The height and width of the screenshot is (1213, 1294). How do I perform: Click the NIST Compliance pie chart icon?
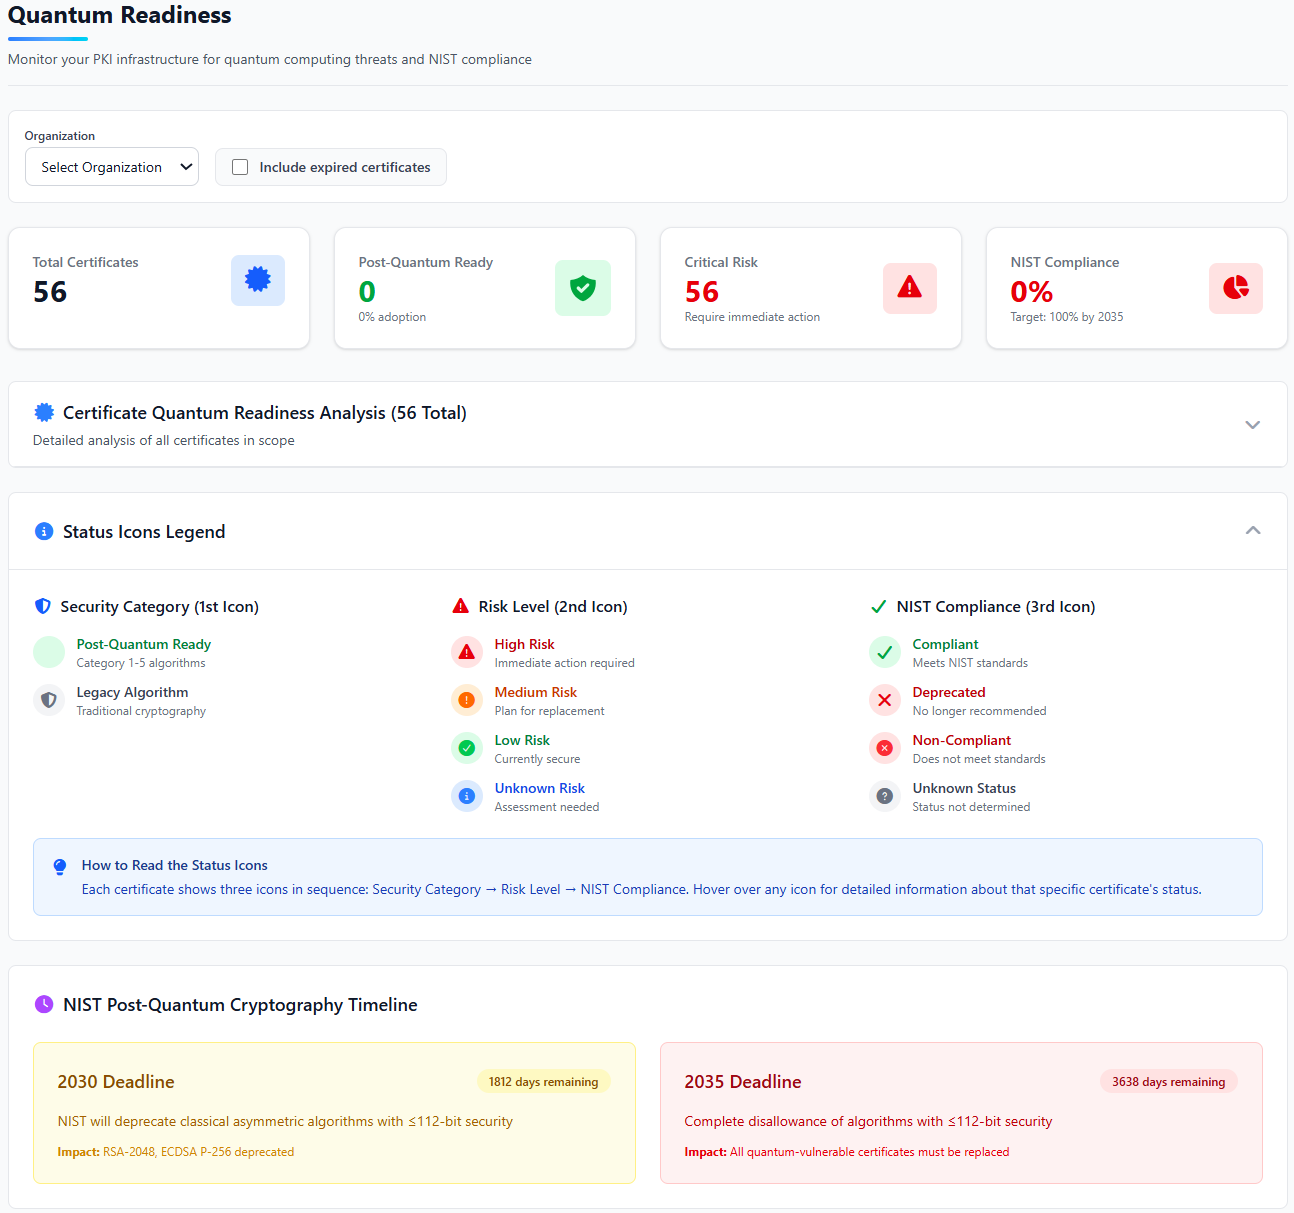1236,288
